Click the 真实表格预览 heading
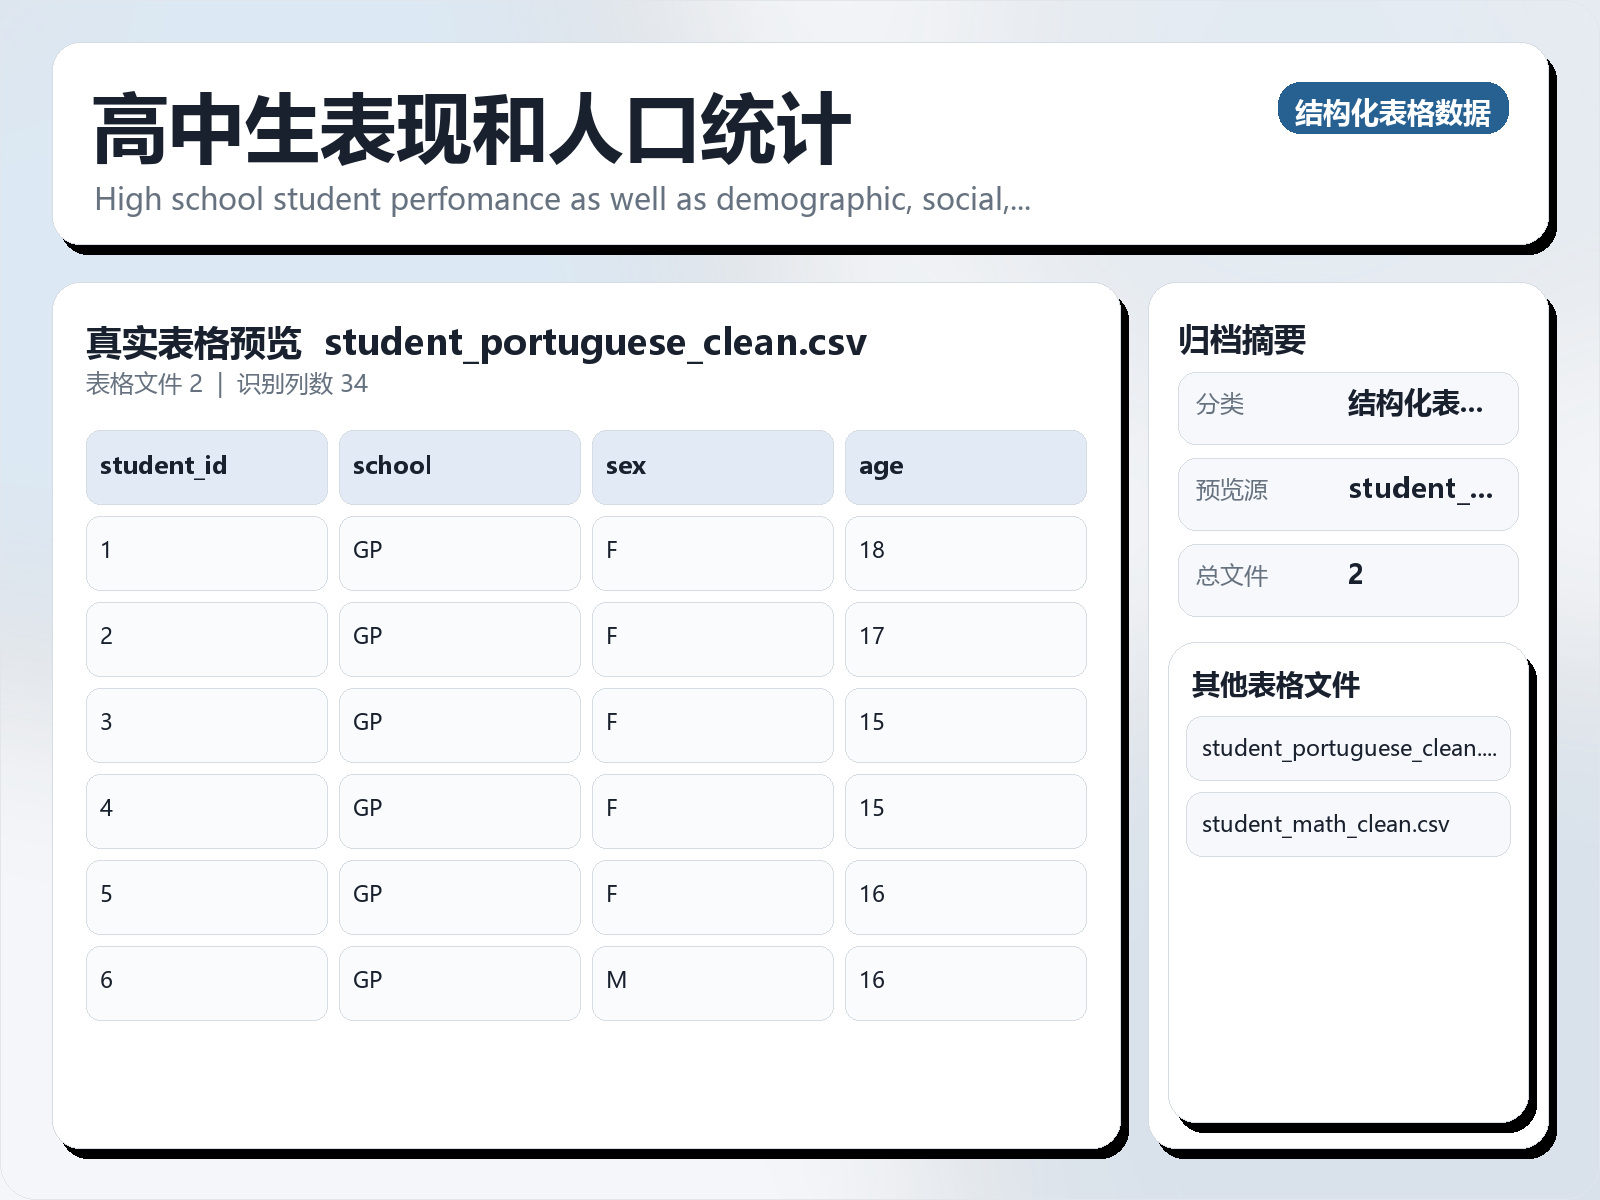This screenshot has height=1200, width=1600. point(196,341)
